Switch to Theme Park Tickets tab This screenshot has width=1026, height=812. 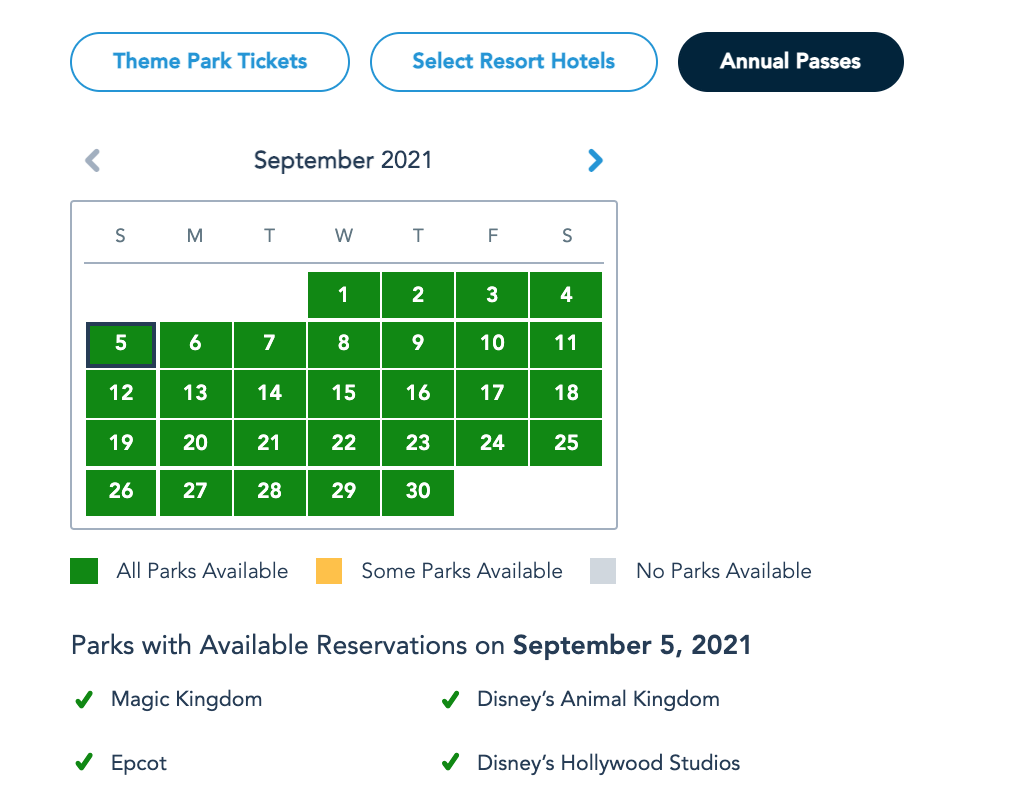(210, 62)
